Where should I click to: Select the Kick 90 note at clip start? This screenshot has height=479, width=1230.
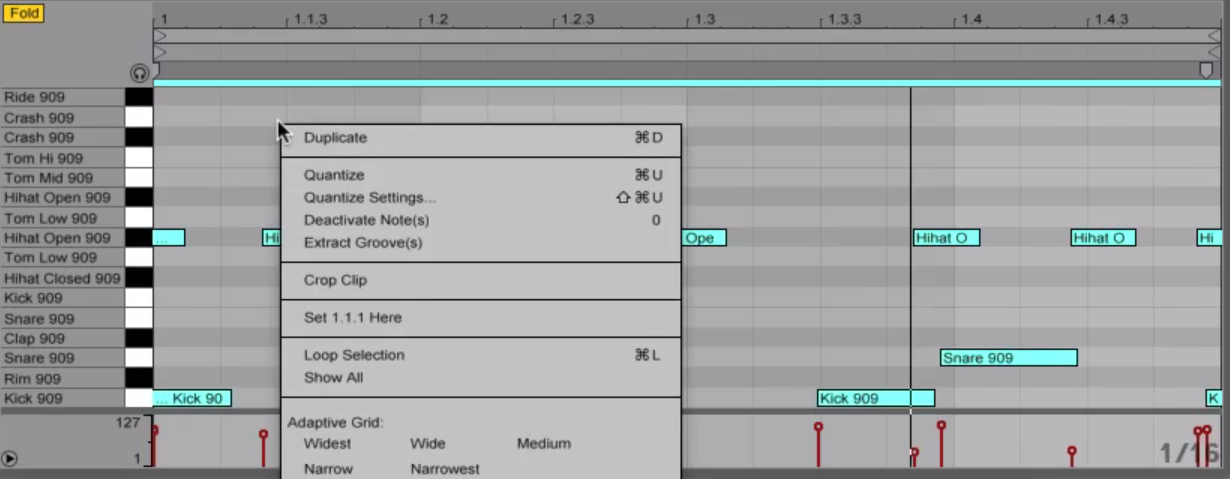(x=192, y=398)
